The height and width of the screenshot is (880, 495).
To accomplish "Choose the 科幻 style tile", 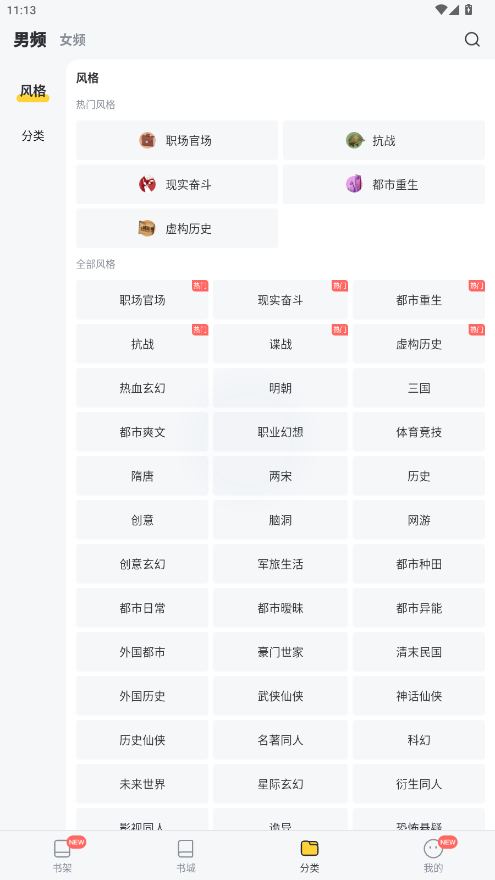I will click(x=419, y=740).
